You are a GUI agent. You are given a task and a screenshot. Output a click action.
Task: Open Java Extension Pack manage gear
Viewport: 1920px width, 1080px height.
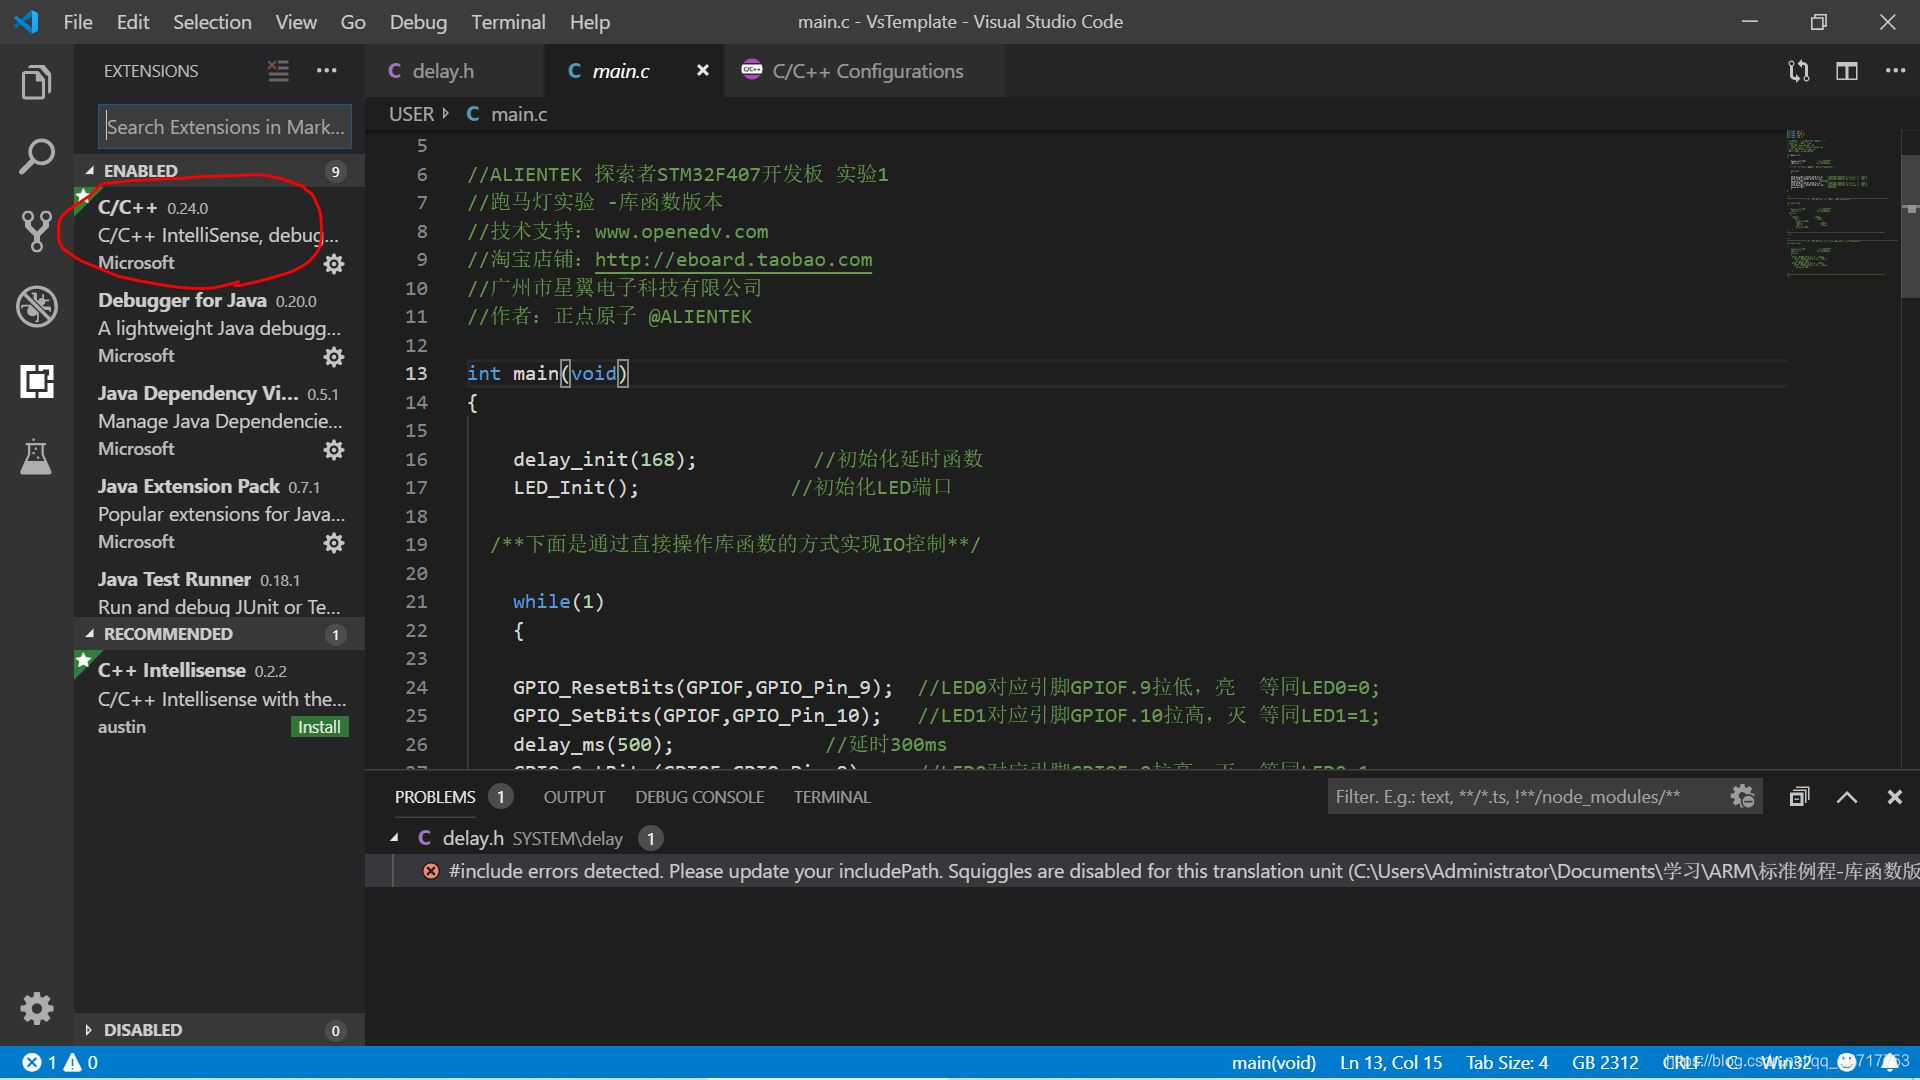(x=334, y=543)
